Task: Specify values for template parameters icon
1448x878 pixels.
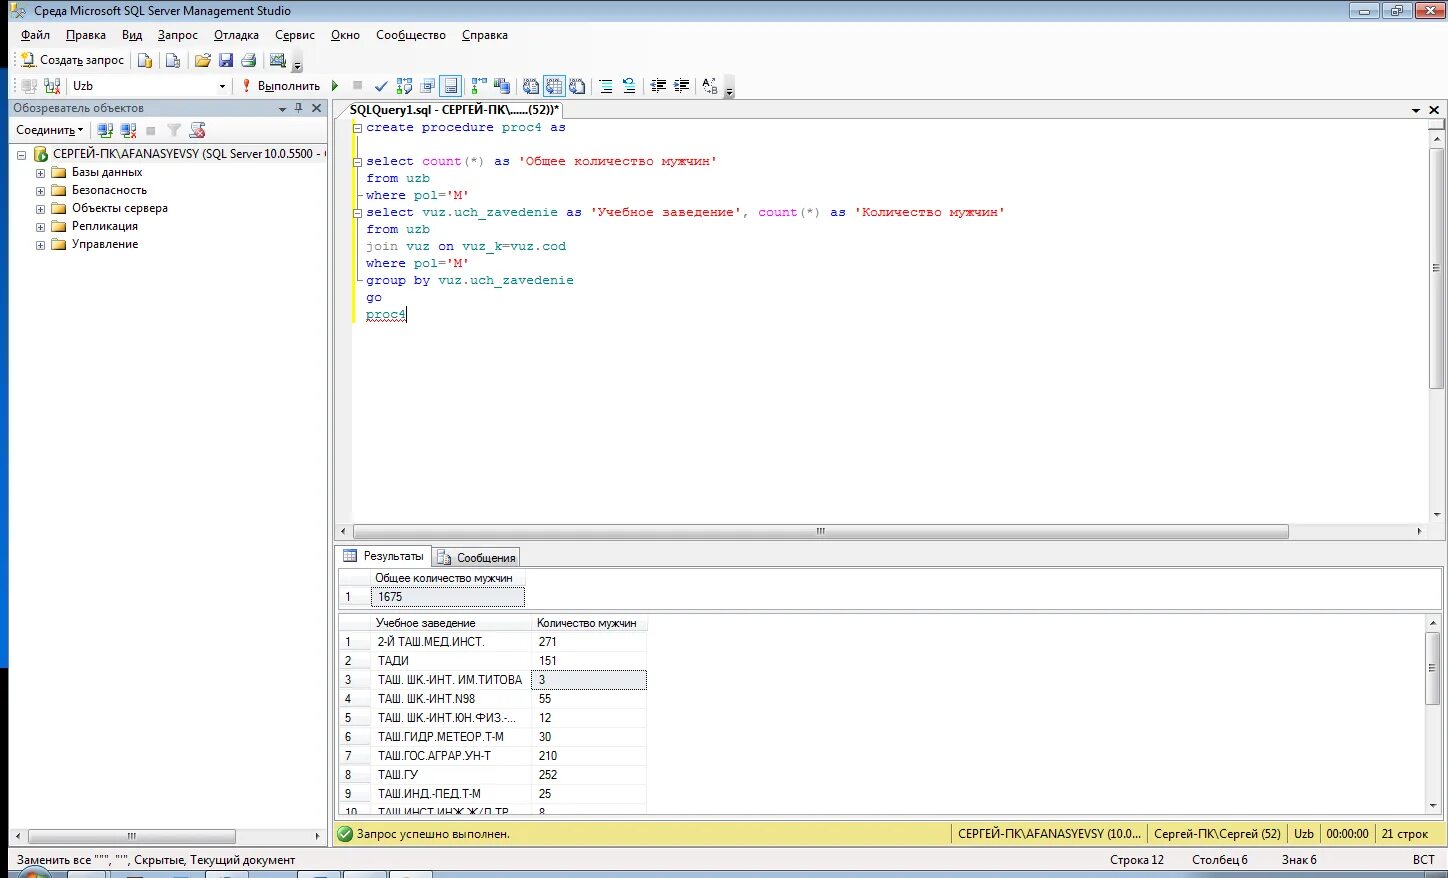Action: 710,86
